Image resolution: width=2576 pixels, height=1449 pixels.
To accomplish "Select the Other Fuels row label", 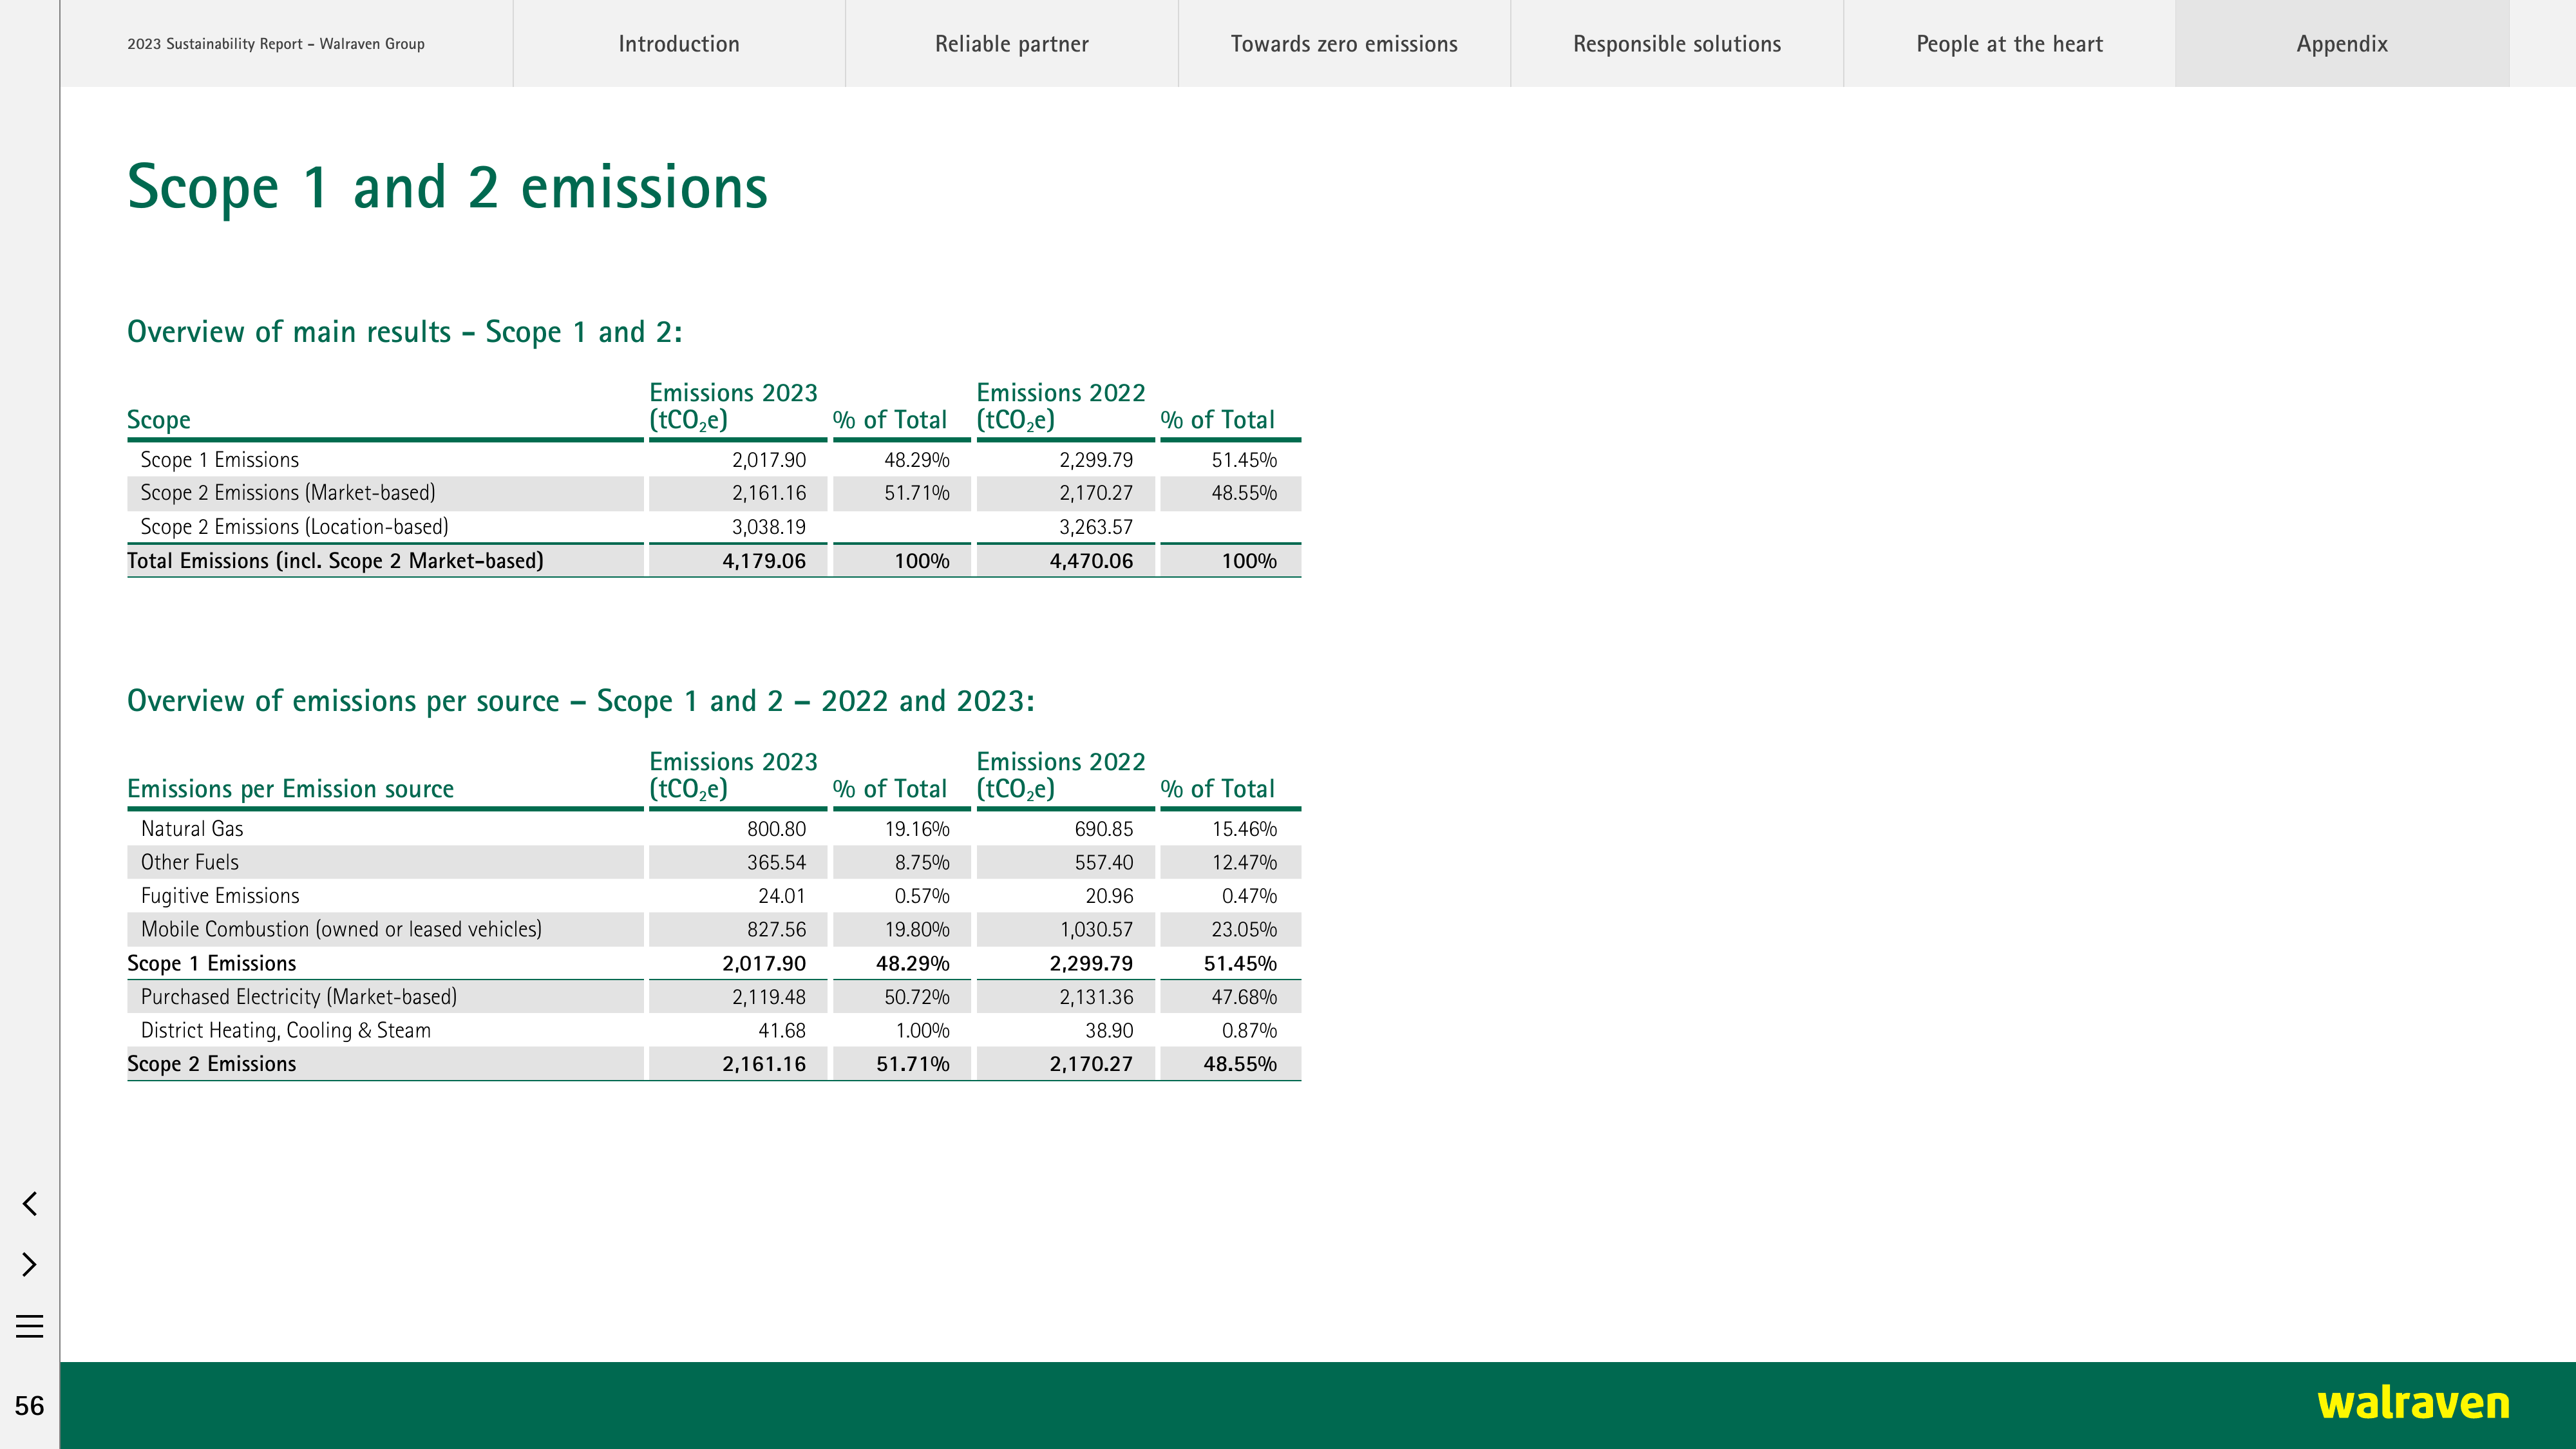I will pyautogui.click(x=190, y=862).
